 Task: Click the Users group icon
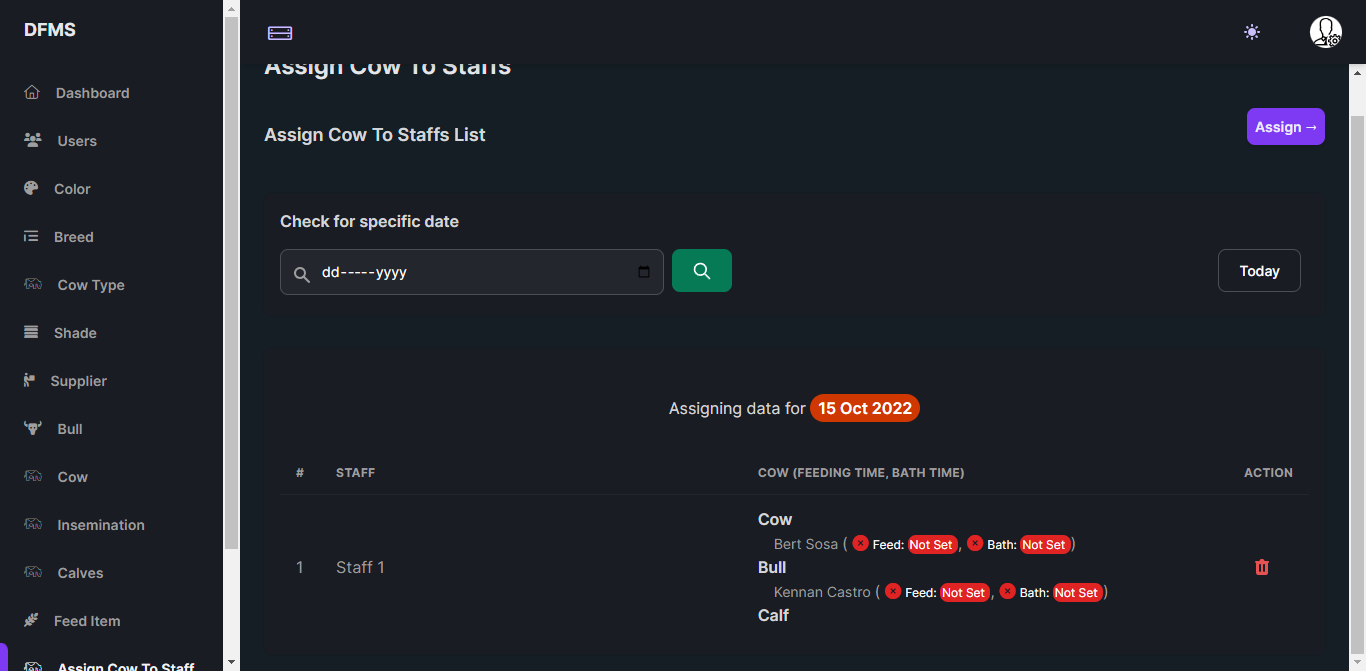coord(33,141)
